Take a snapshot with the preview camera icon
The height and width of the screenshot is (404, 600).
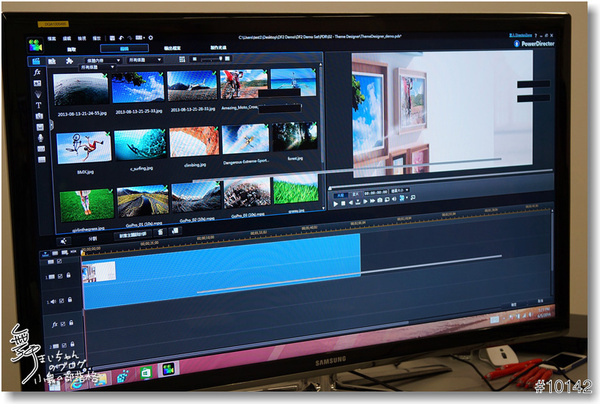coord(380,200)
